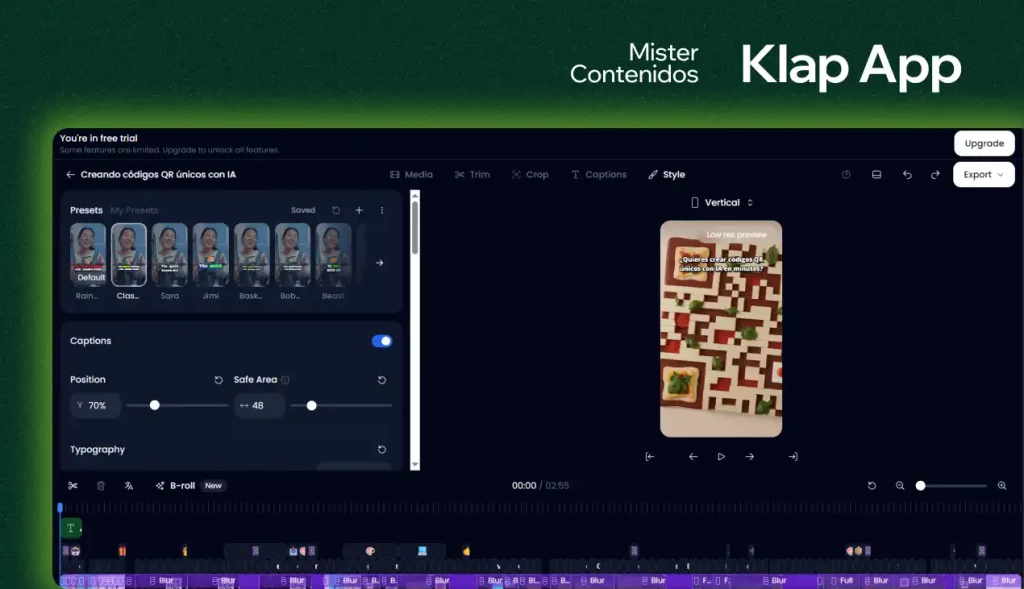Delete selection using the trash icon
This screenshot has height=589, width=1024.
coord(101,485)
